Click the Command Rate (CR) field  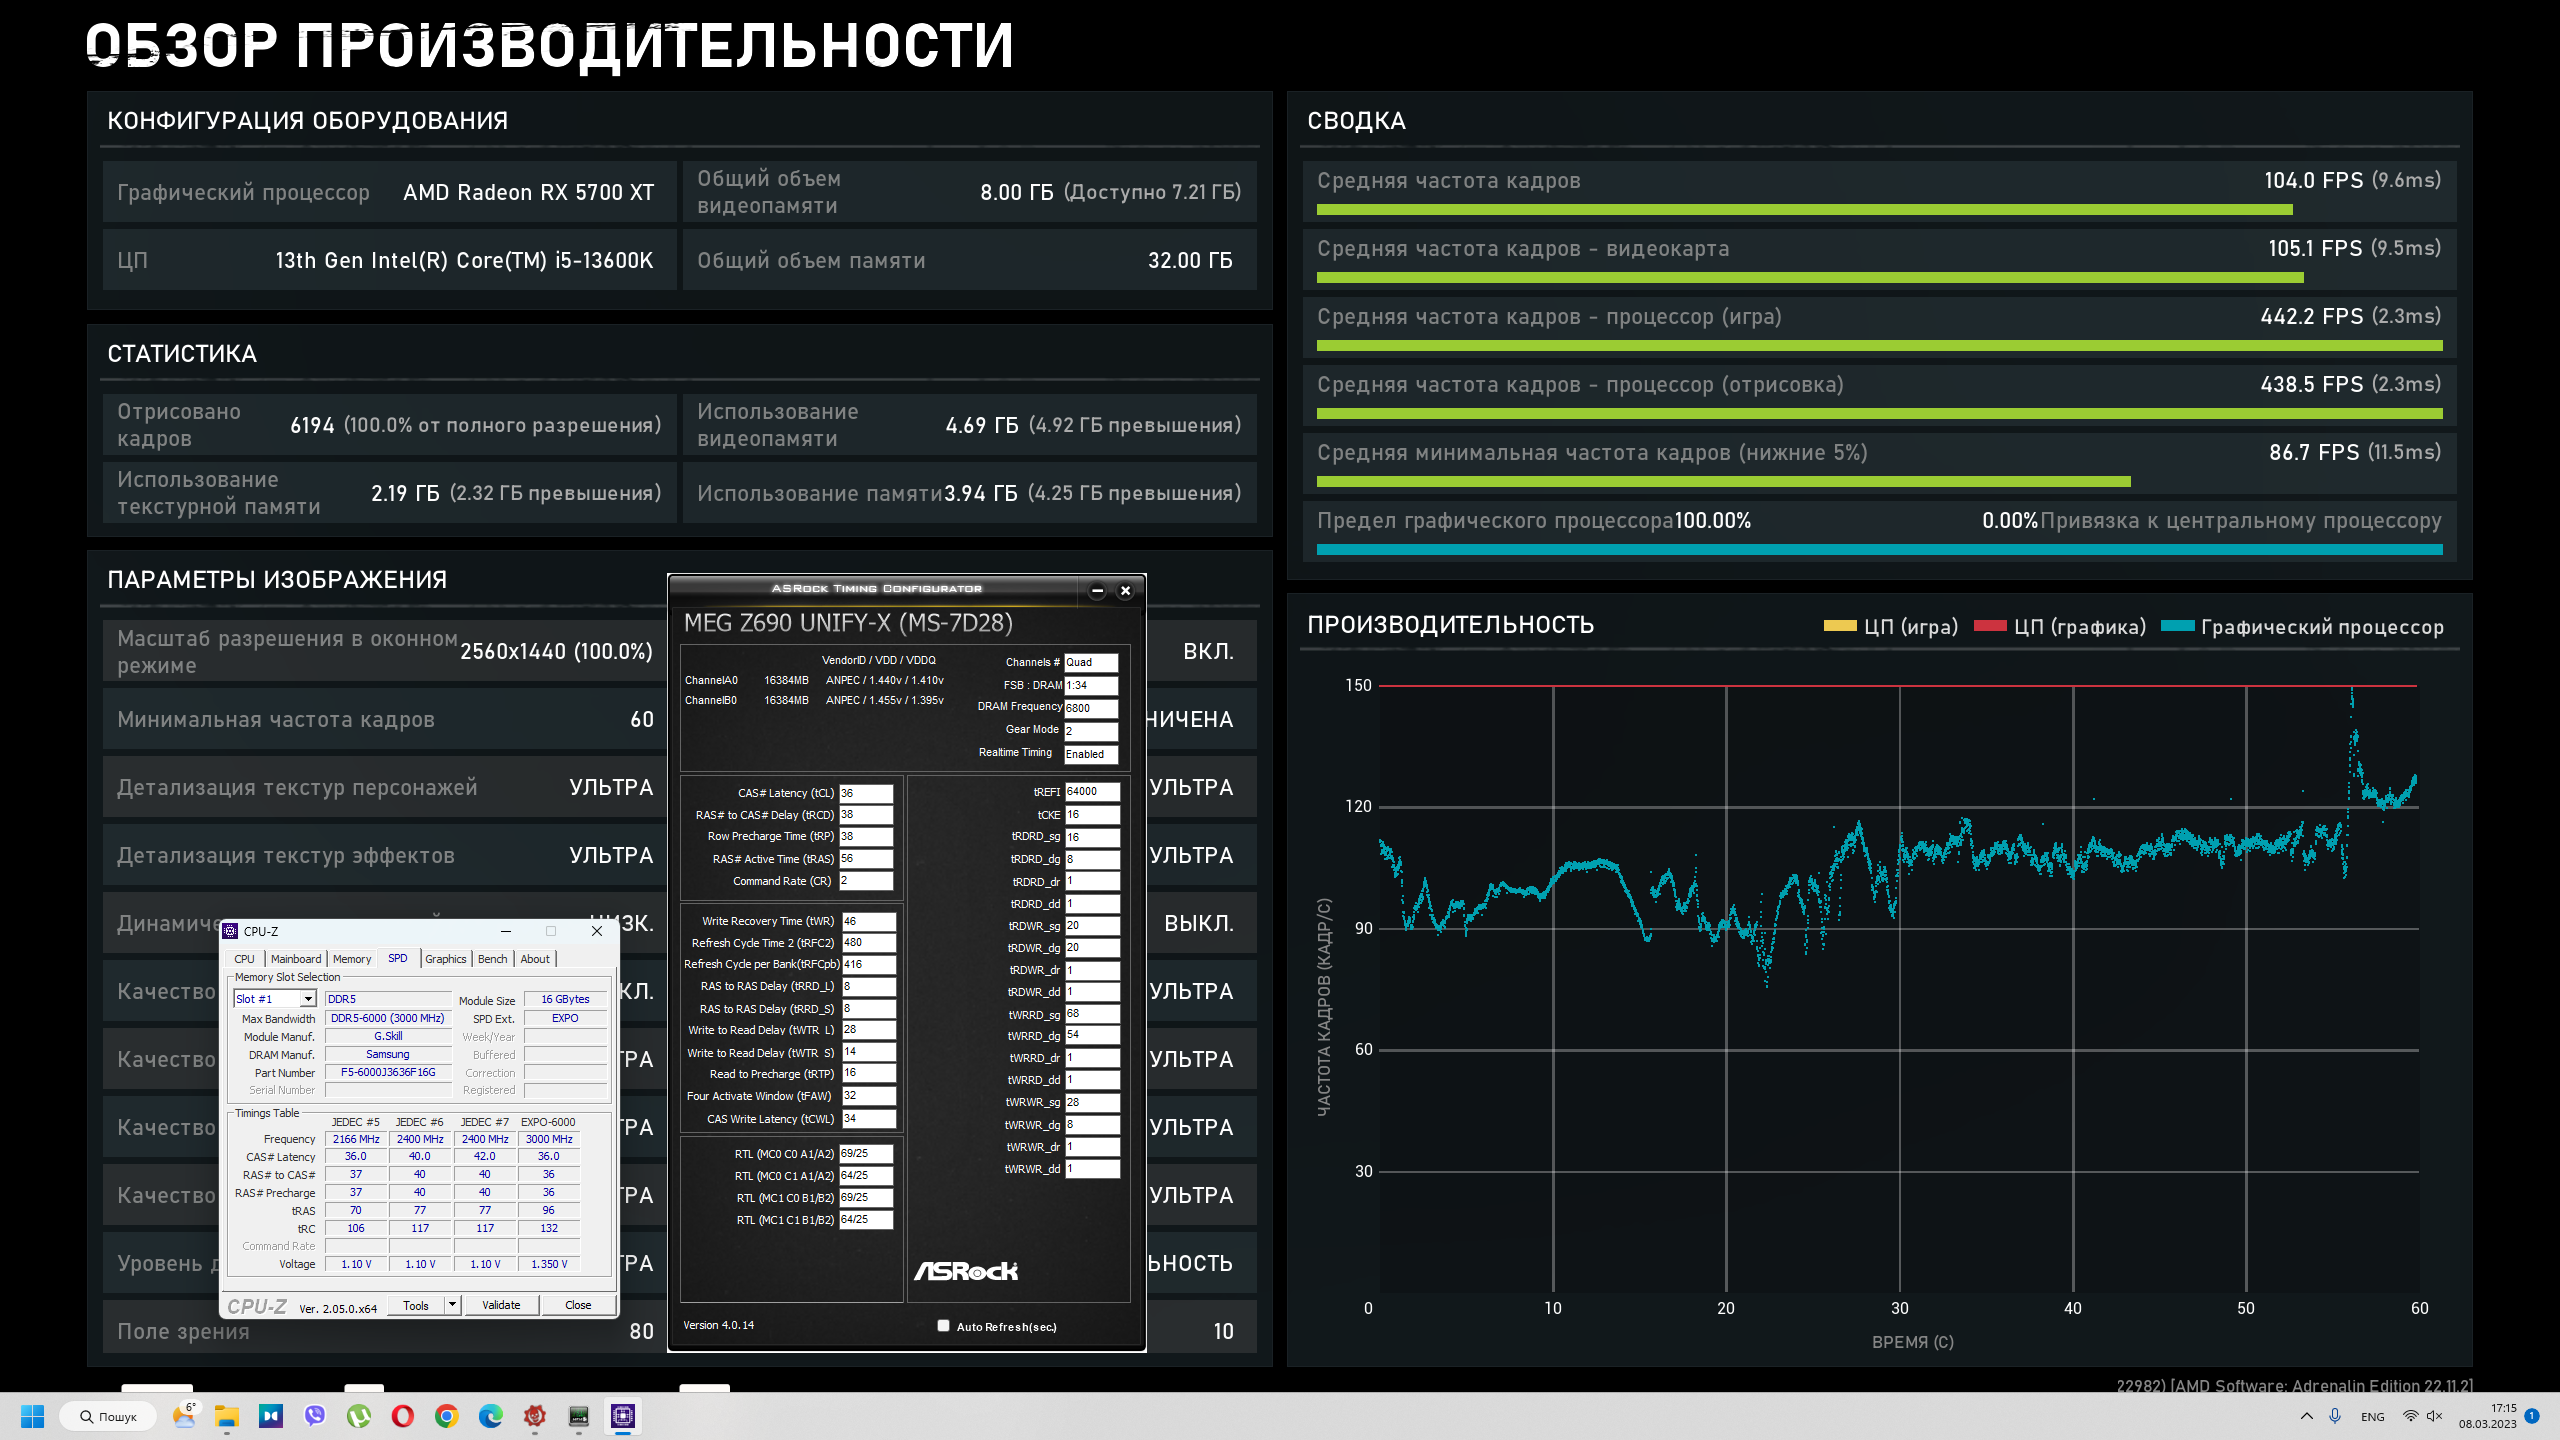866,881
